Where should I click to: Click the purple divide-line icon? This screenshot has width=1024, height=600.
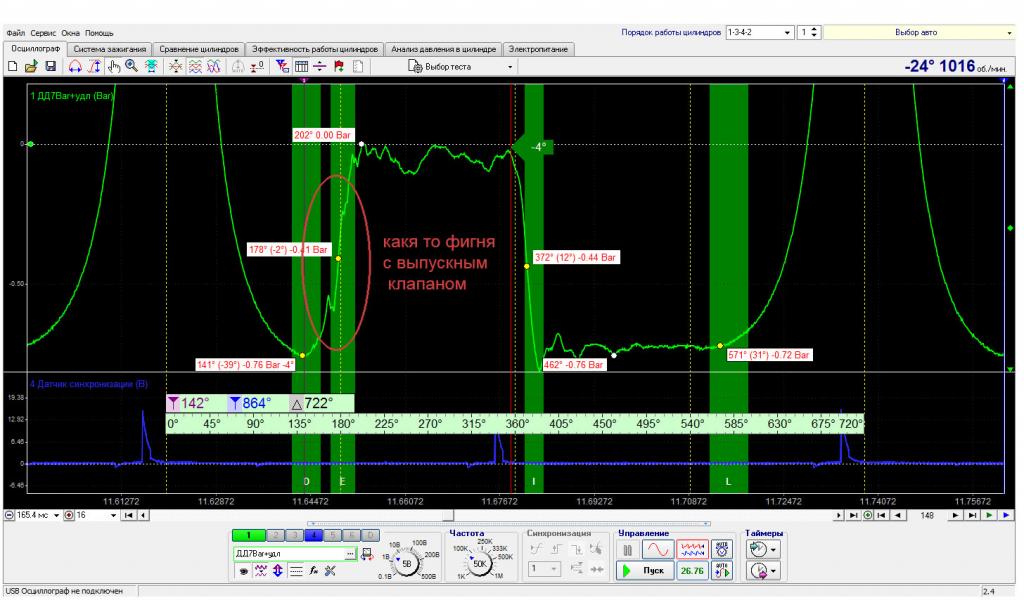pos(320,67)
